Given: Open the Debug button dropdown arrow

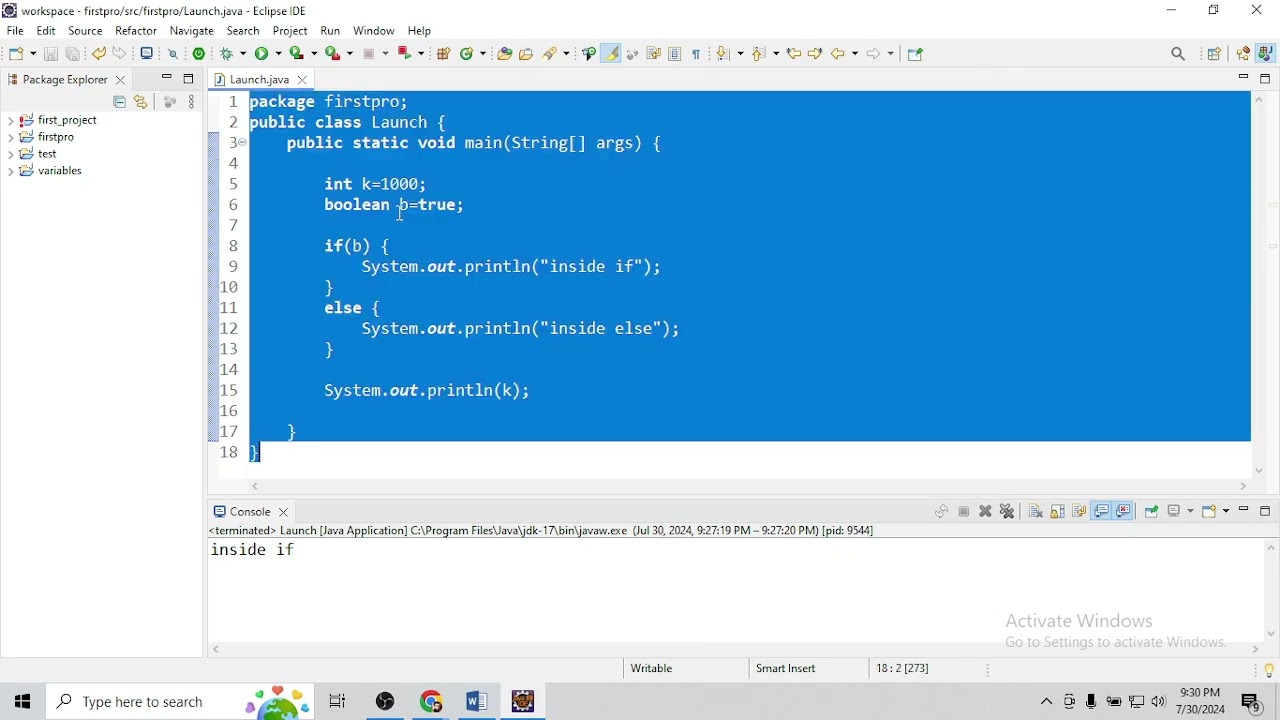Looking at the screenshot, I should tap(243, 54).
